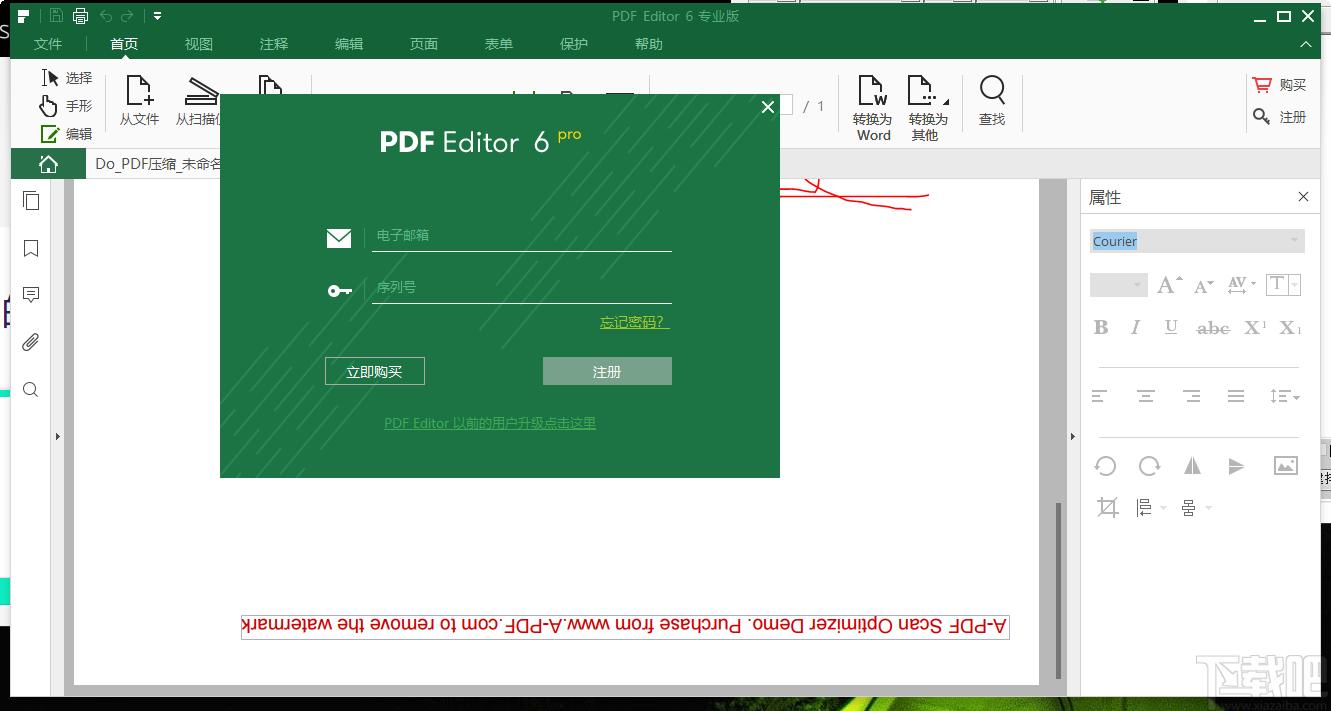This screenshot has height=711, width=1331.
Task: Rotate object clockwise
Action: coord(1149,466)
